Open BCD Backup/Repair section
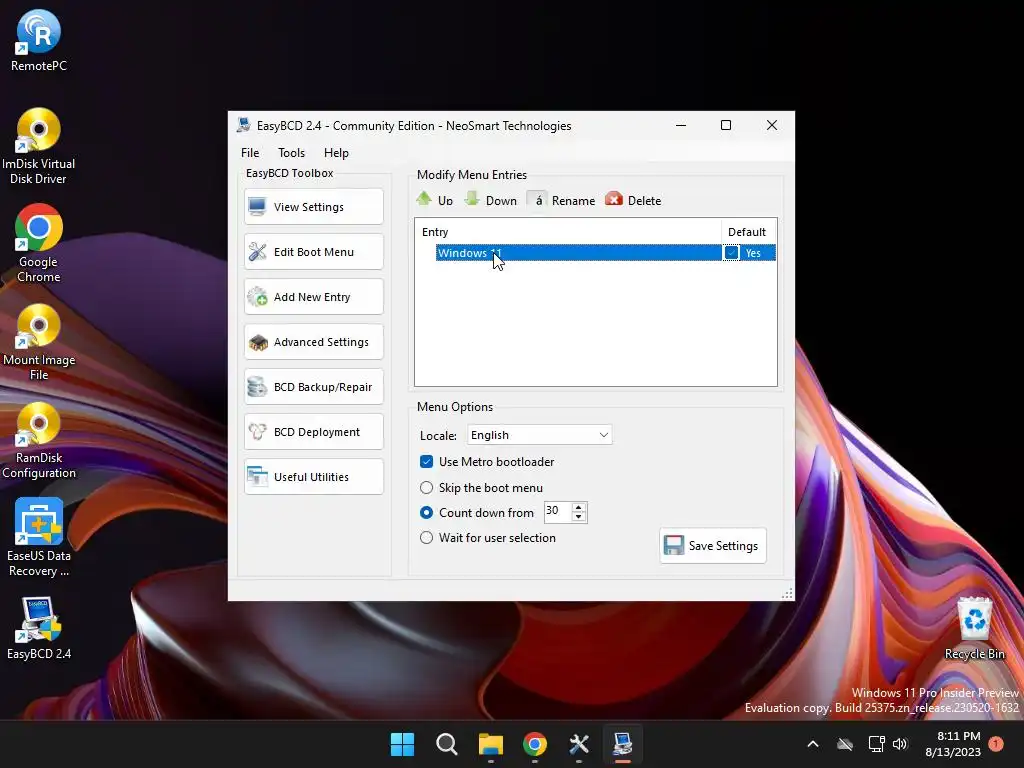 tap(313, 387)
